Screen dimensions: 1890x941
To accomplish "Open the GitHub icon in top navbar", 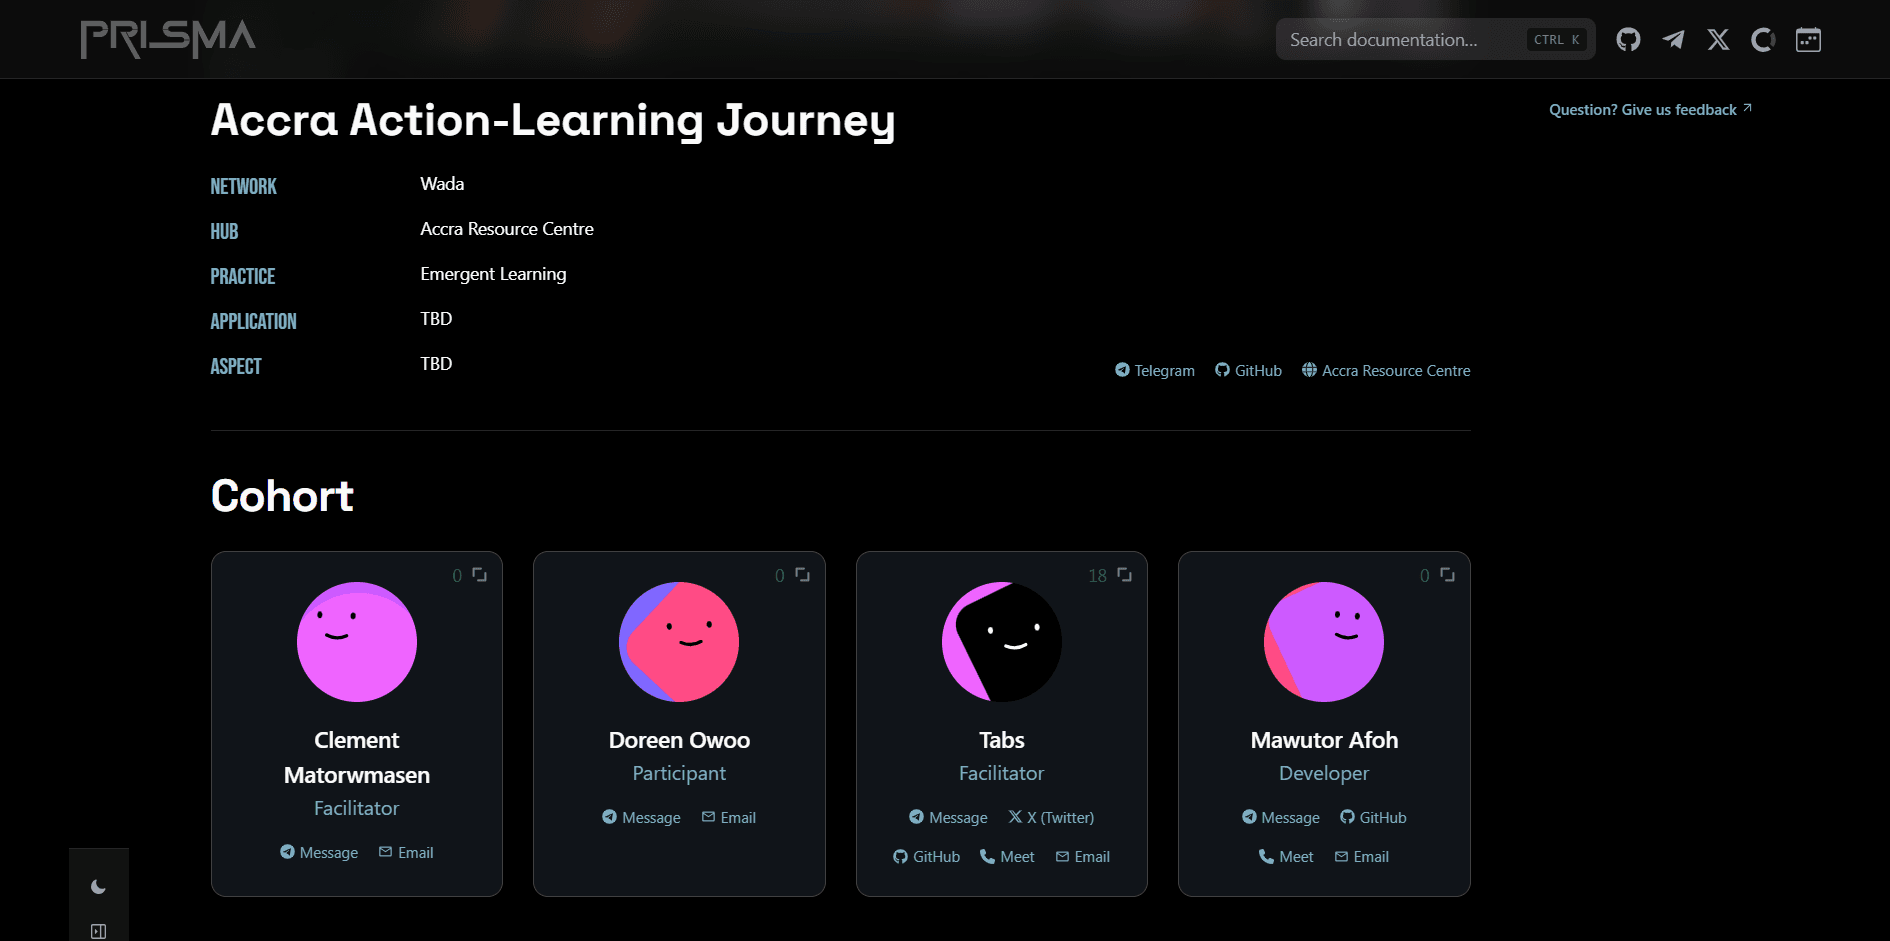I will coord(1628,40).
